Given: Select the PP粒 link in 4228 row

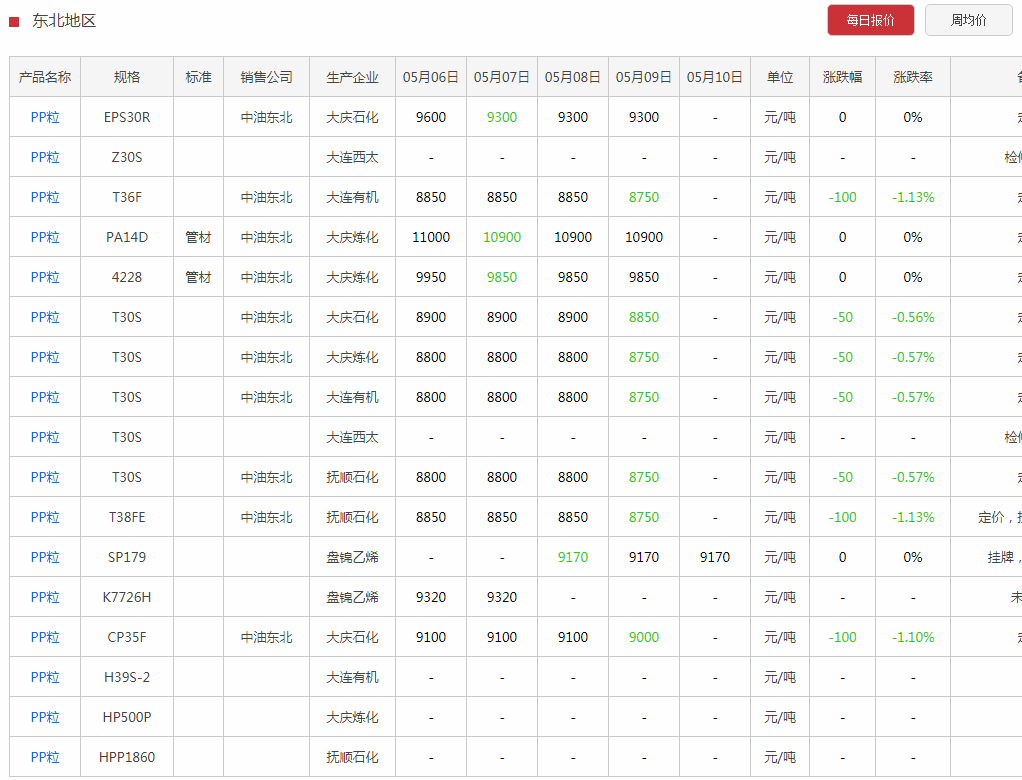Looking at the screenshot, I should coord(45,277).
